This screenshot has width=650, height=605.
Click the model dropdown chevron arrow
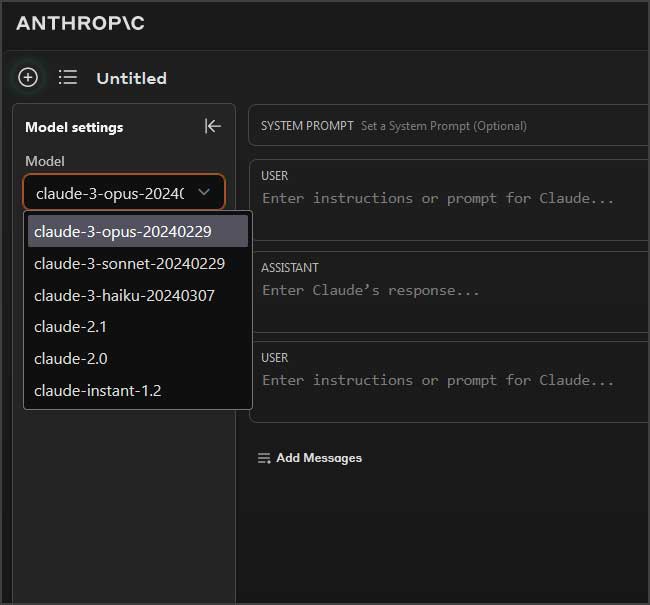tap(204, 192)
